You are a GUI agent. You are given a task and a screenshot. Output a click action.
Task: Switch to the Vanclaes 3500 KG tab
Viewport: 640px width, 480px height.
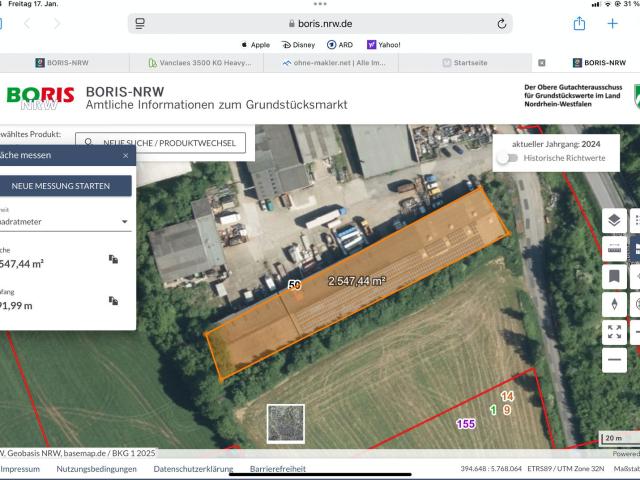[x=198, y=62]
